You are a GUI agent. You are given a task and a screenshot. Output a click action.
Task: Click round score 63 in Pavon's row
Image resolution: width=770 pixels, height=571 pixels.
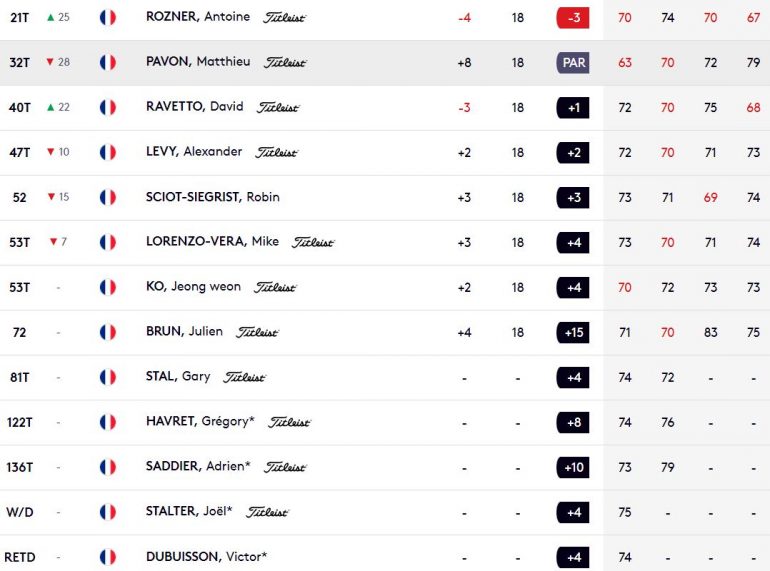(x=625, y=63)
